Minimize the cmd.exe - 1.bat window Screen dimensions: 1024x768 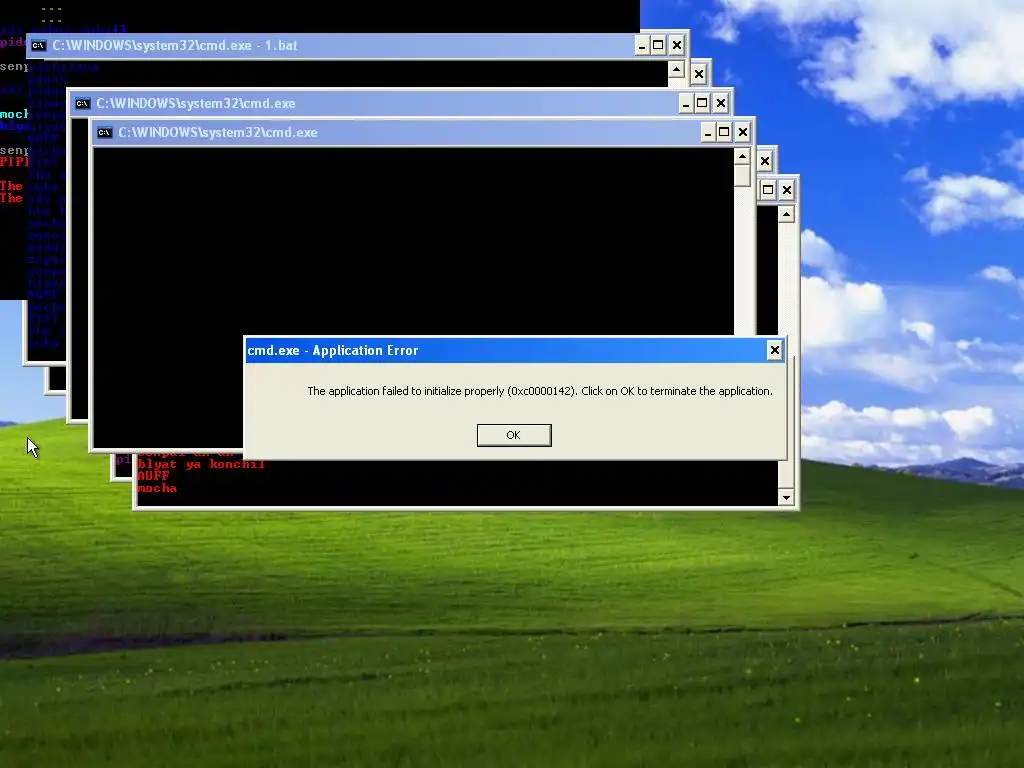point(642,45)
